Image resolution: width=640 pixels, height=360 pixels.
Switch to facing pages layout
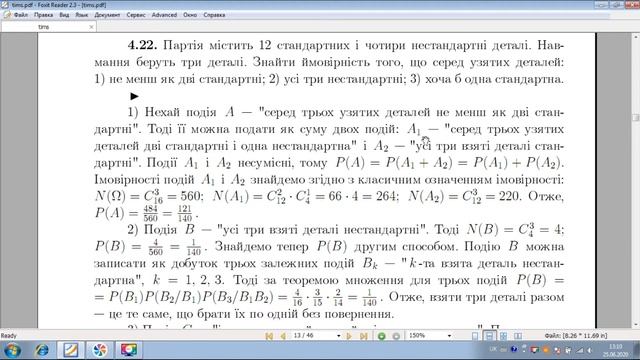pyautogui.click(x=518, y=336)
